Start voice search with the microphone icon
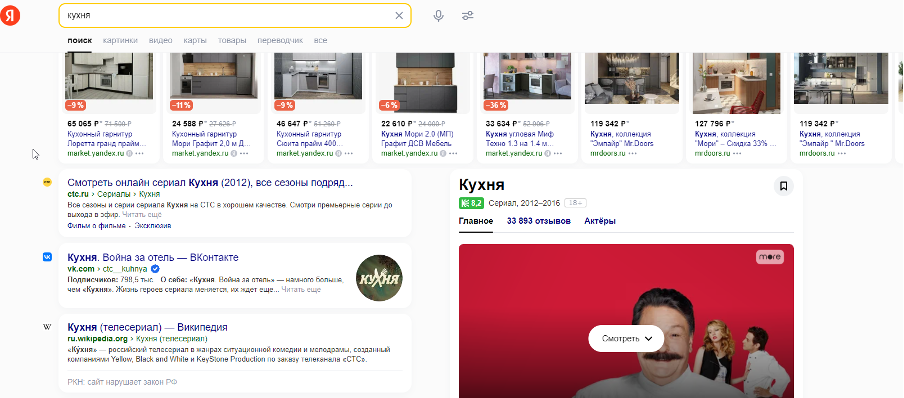Screen dimensions: 904x398 [439, 16]
